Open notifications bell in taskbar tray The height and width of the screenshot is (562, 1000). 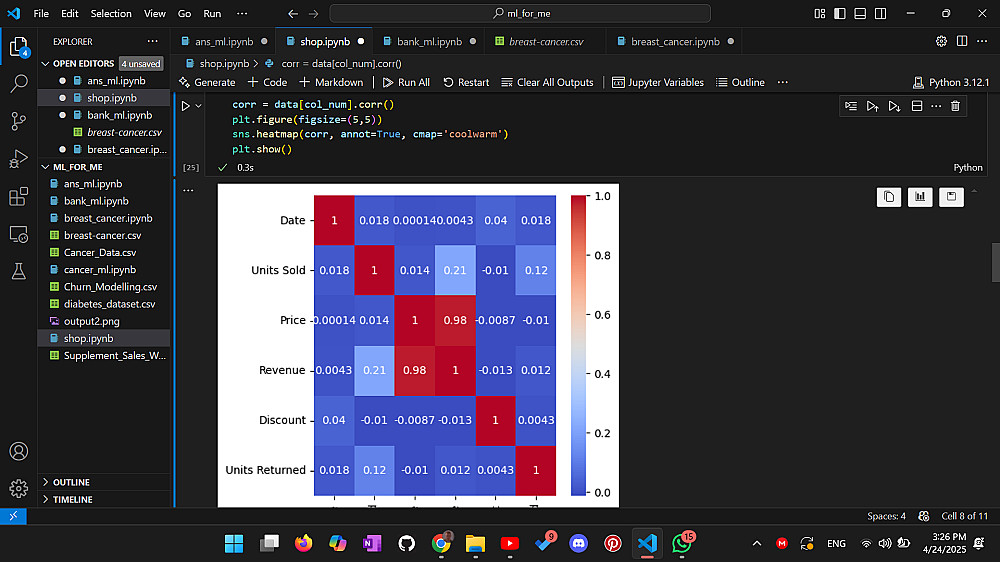[x=979, y=544]
